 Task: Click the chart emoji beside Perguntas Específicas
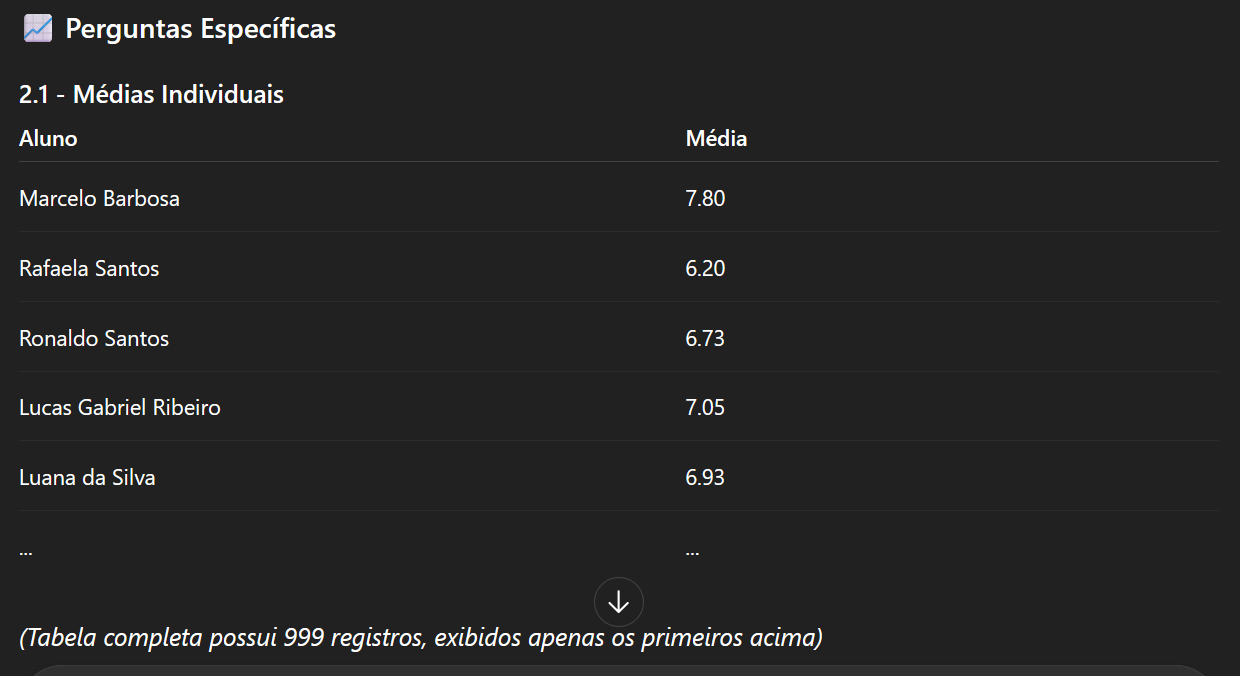point(38,30)
